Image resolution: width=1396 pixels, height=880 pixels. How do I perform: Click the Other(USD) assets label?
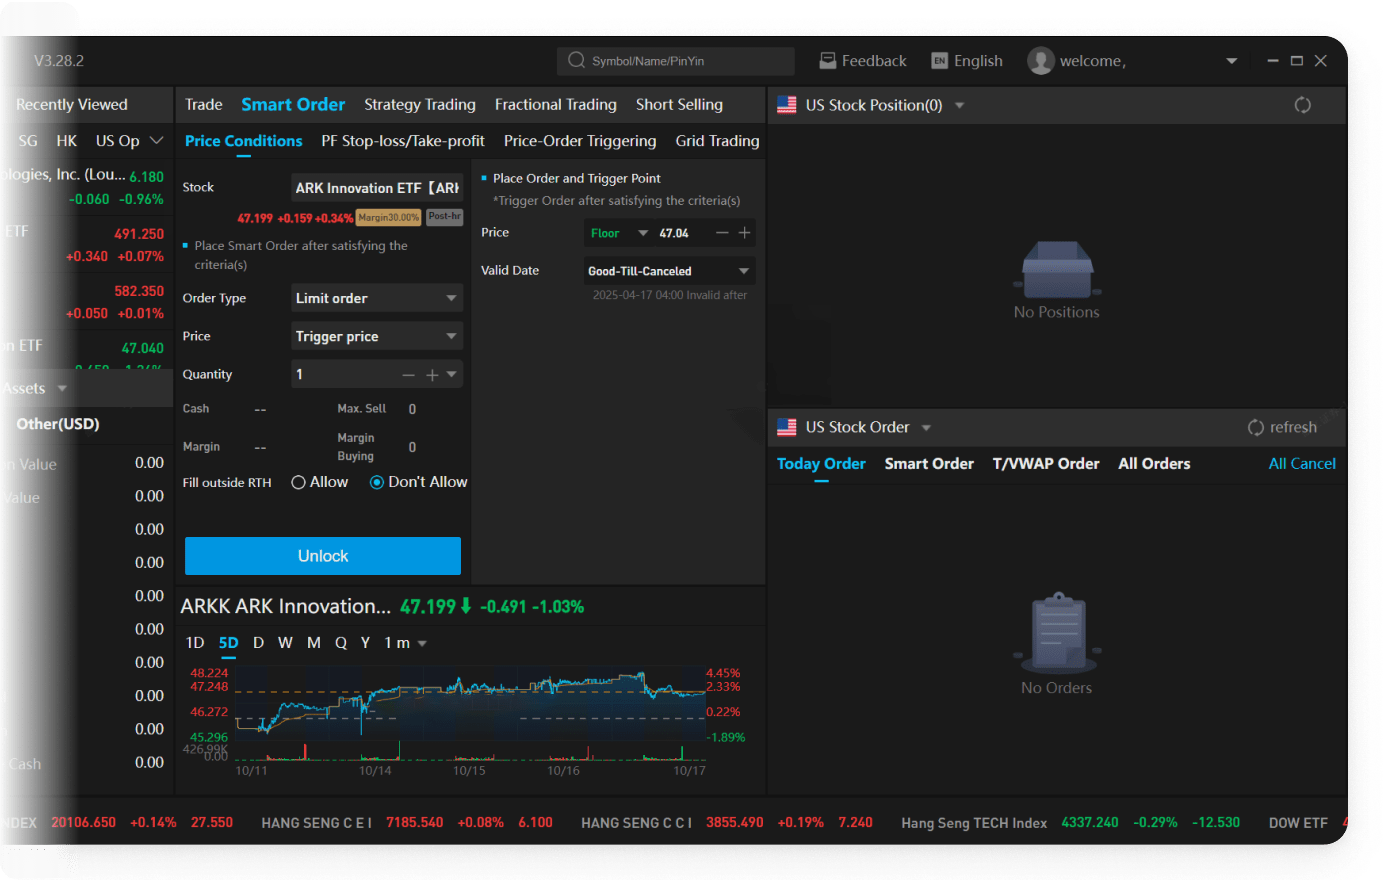click(x=58, y=424)
